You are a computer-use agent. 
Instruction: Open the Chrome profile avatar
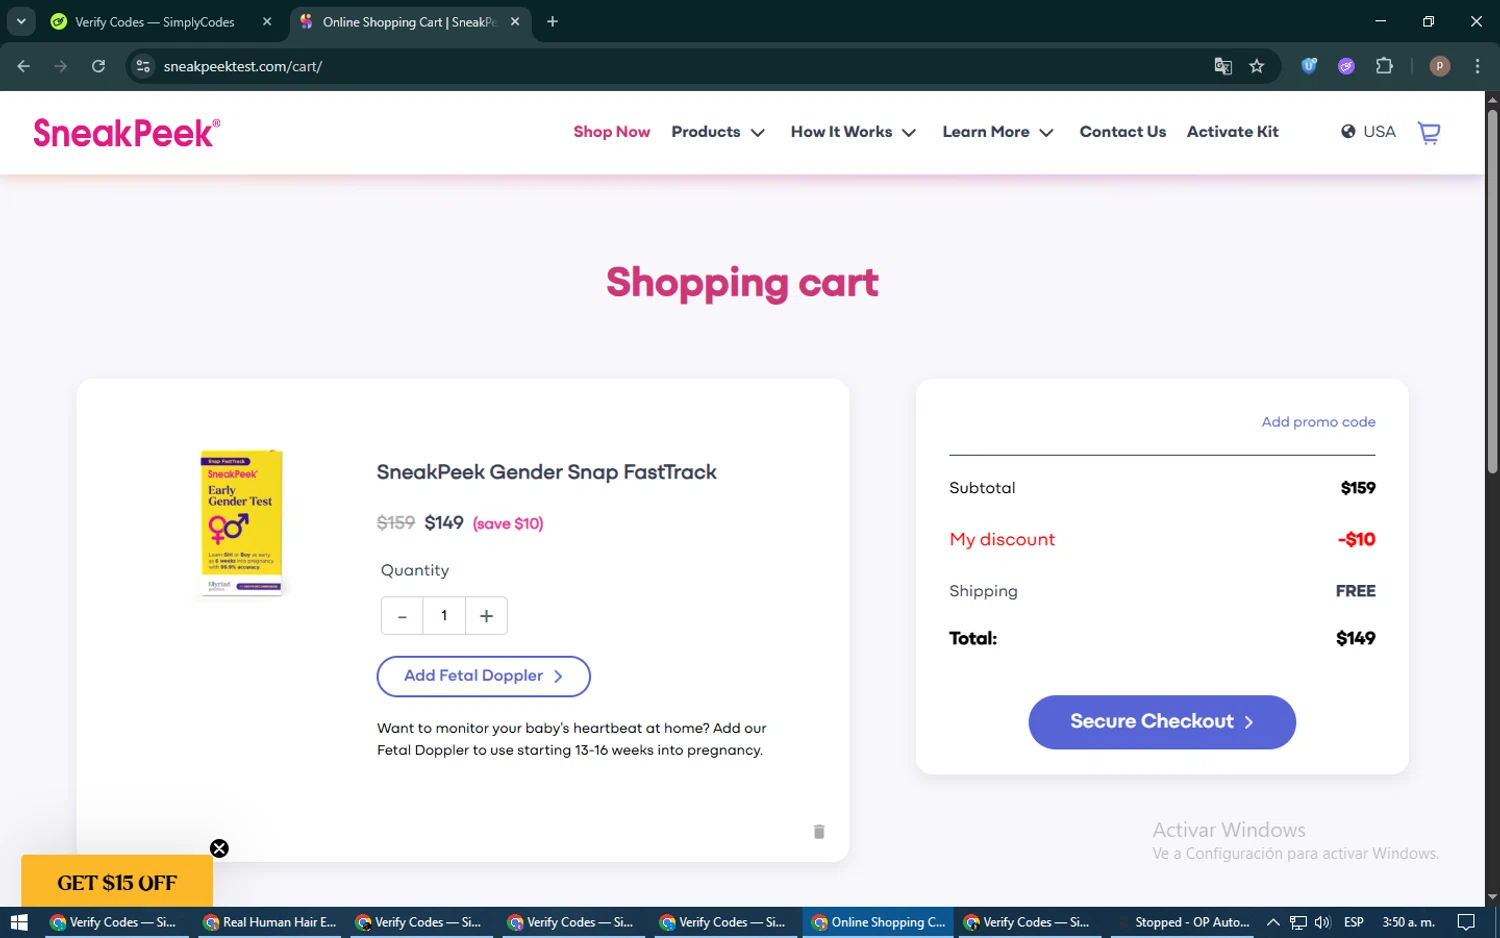(1440, 66)
